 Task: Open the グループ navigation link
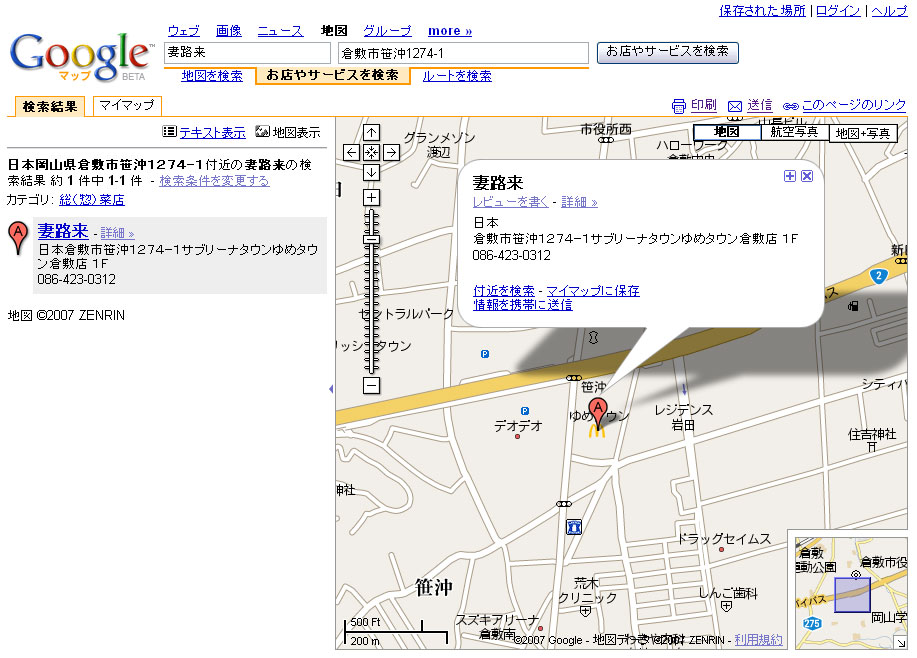click(387, 31)
